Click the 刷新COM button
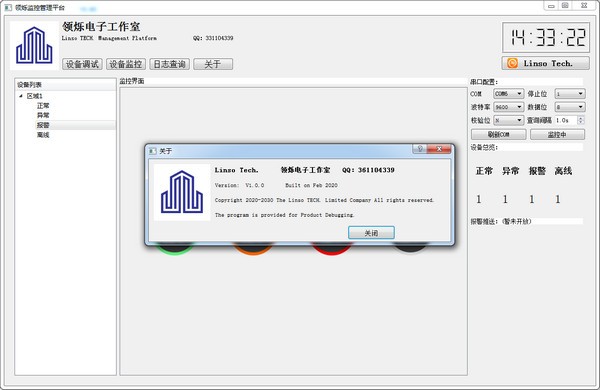 [x=499, y=134]
